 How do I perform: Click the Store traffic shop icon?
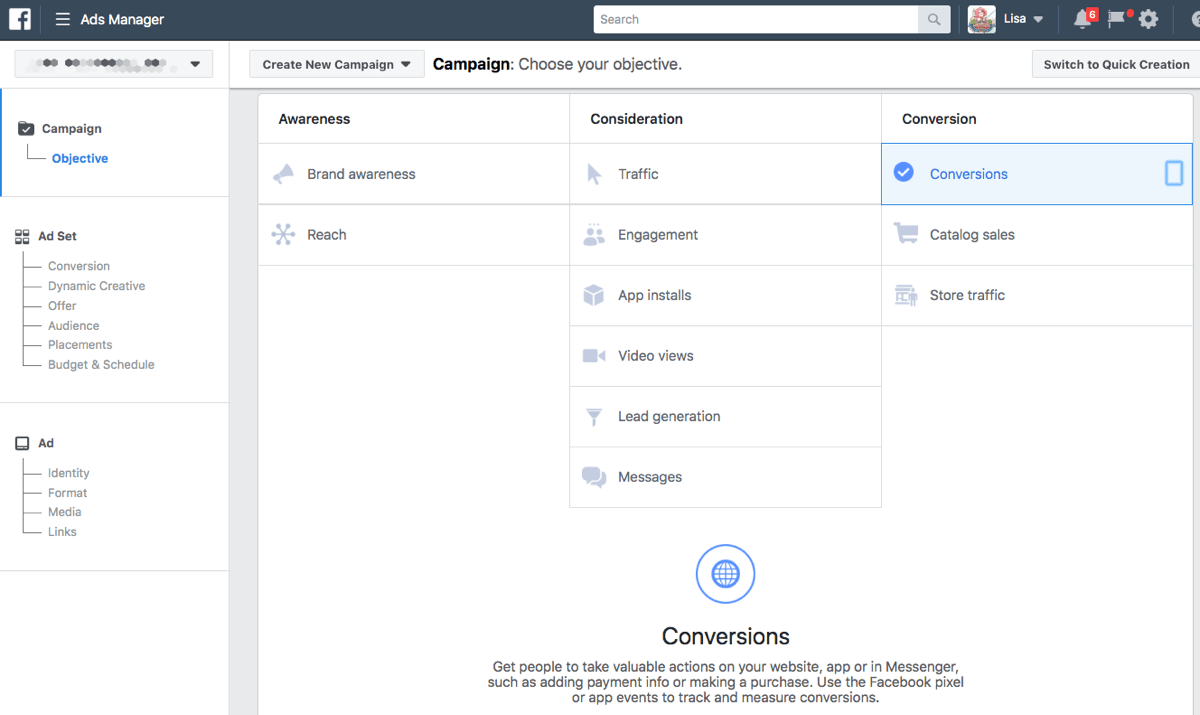coord(906,295)
